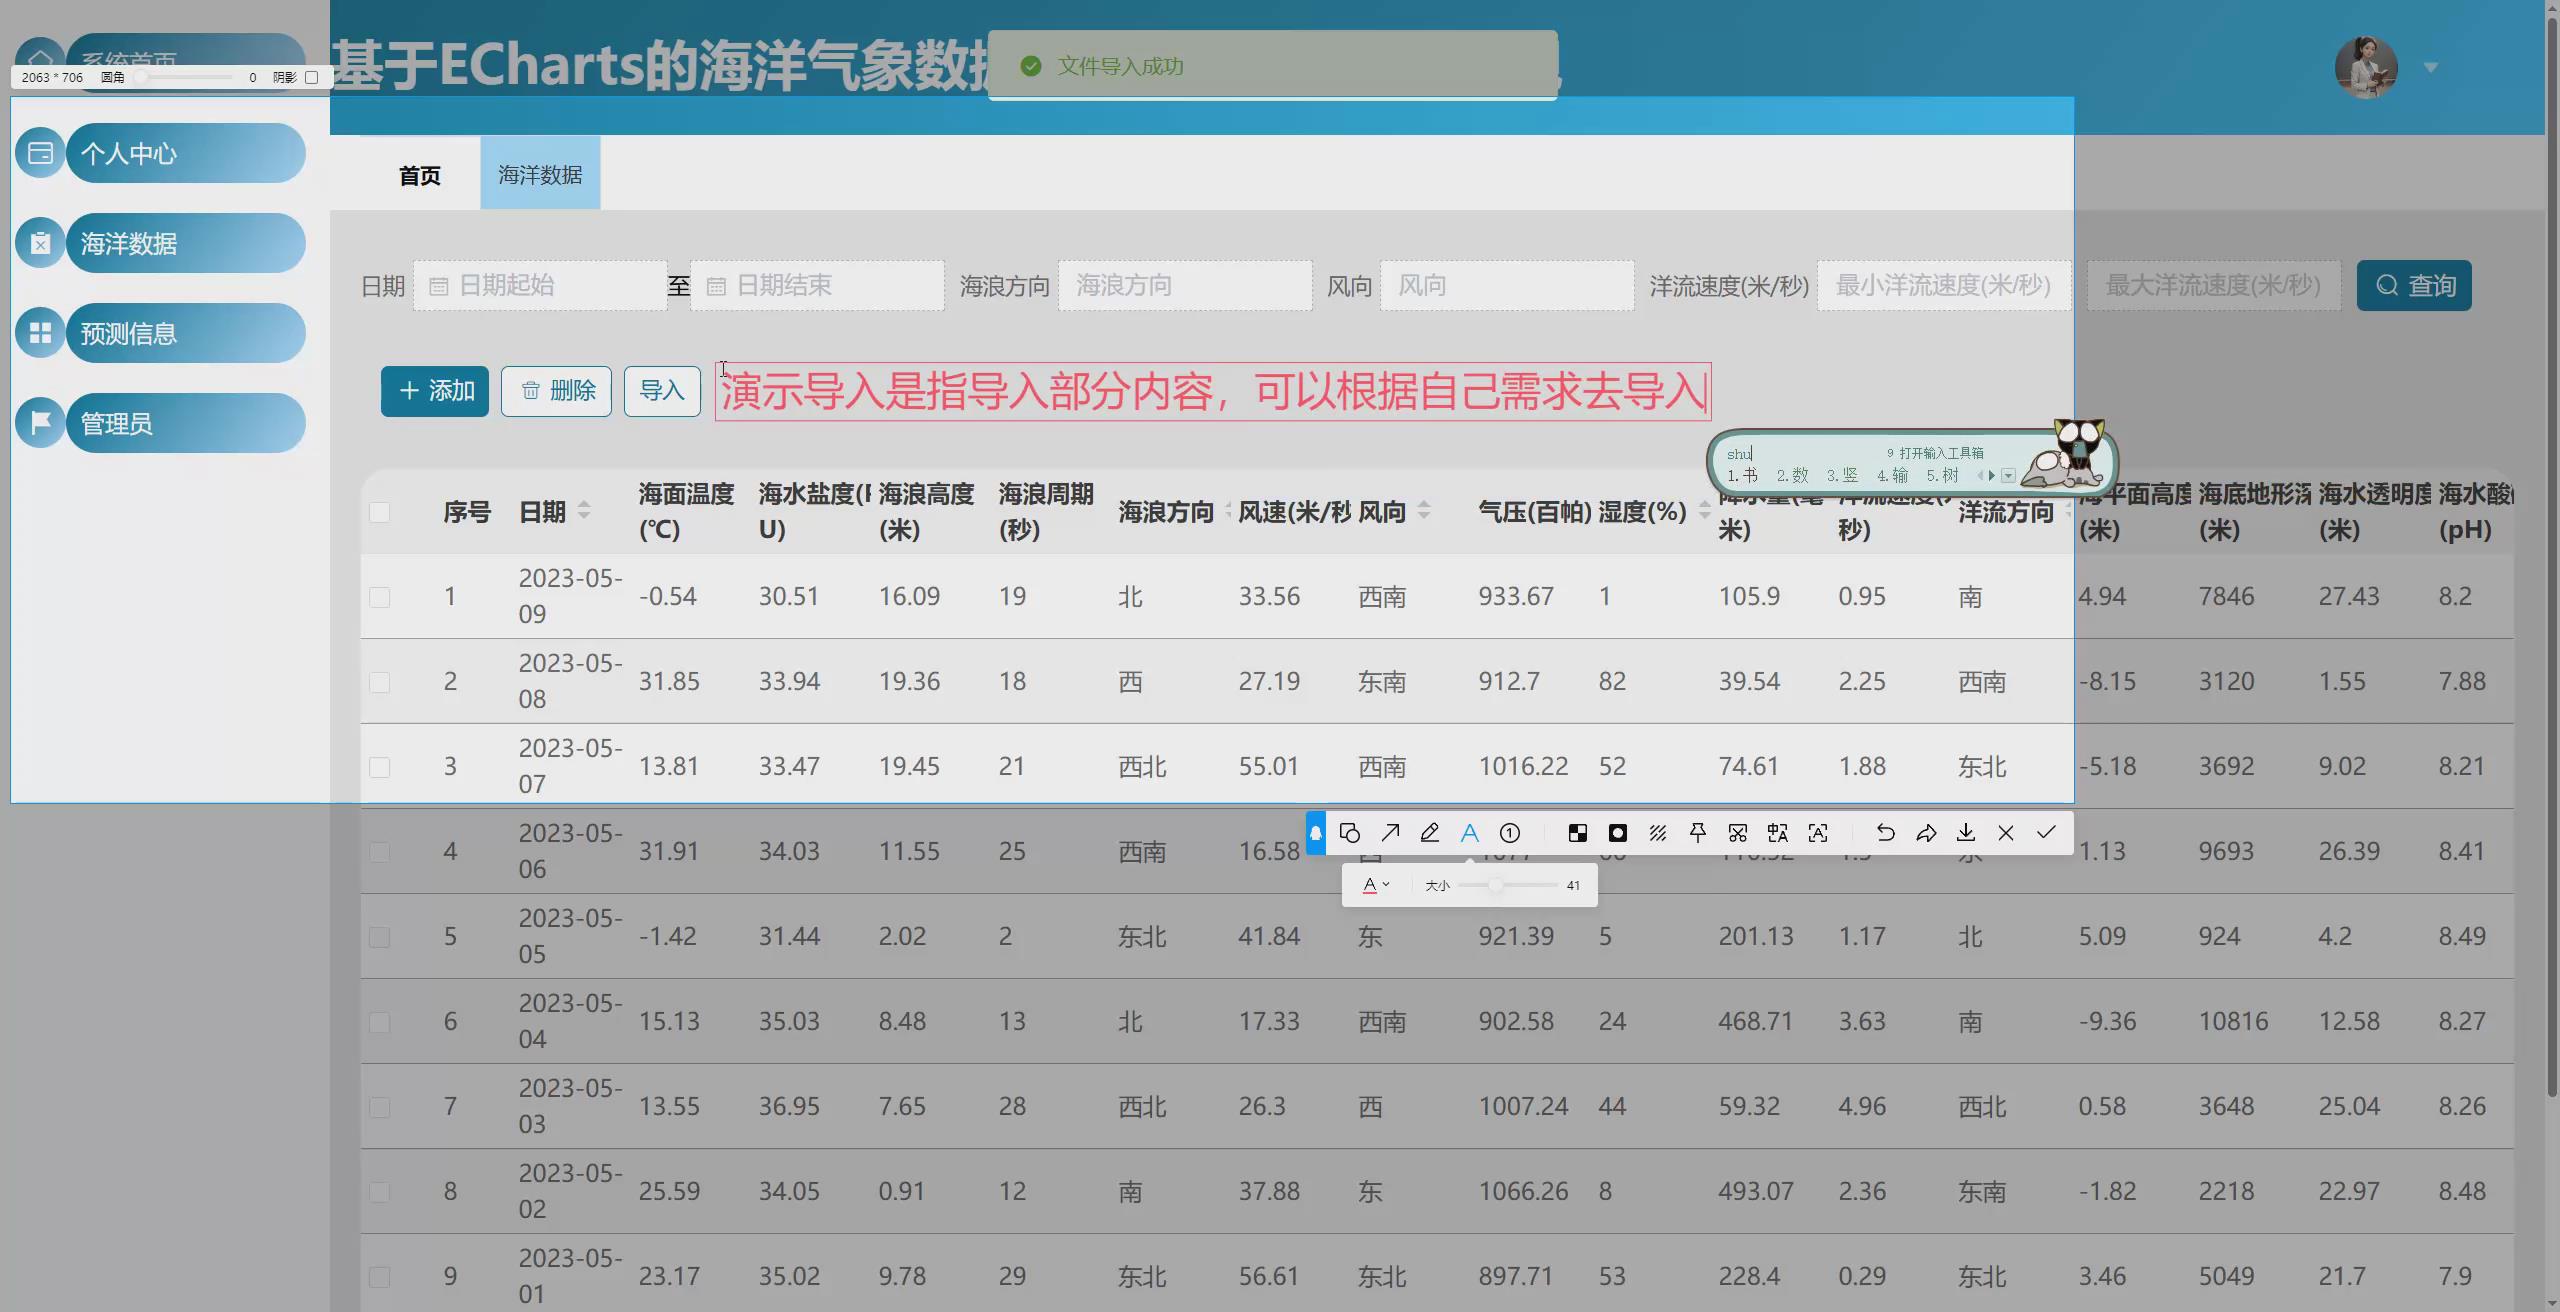Screen dimensions: 2560x1312
Task: Open the OCR text recognition tool
Action: tap(1818, 833)
